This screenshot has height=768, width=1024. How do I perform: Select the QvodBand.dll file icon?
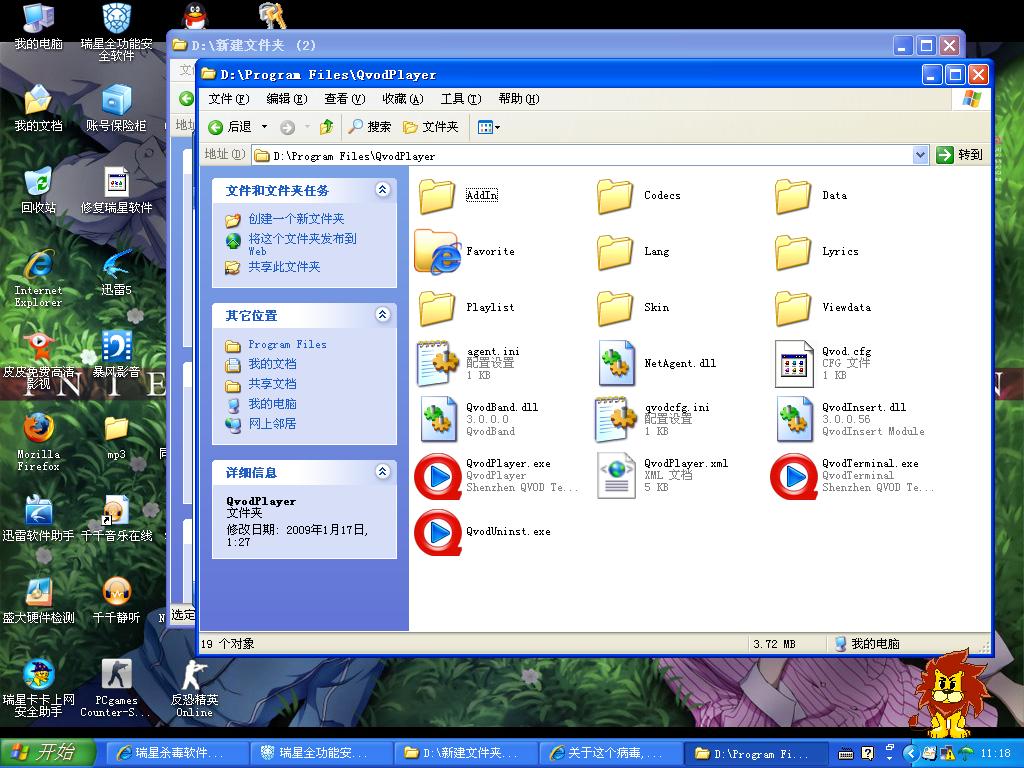(438, 419)
